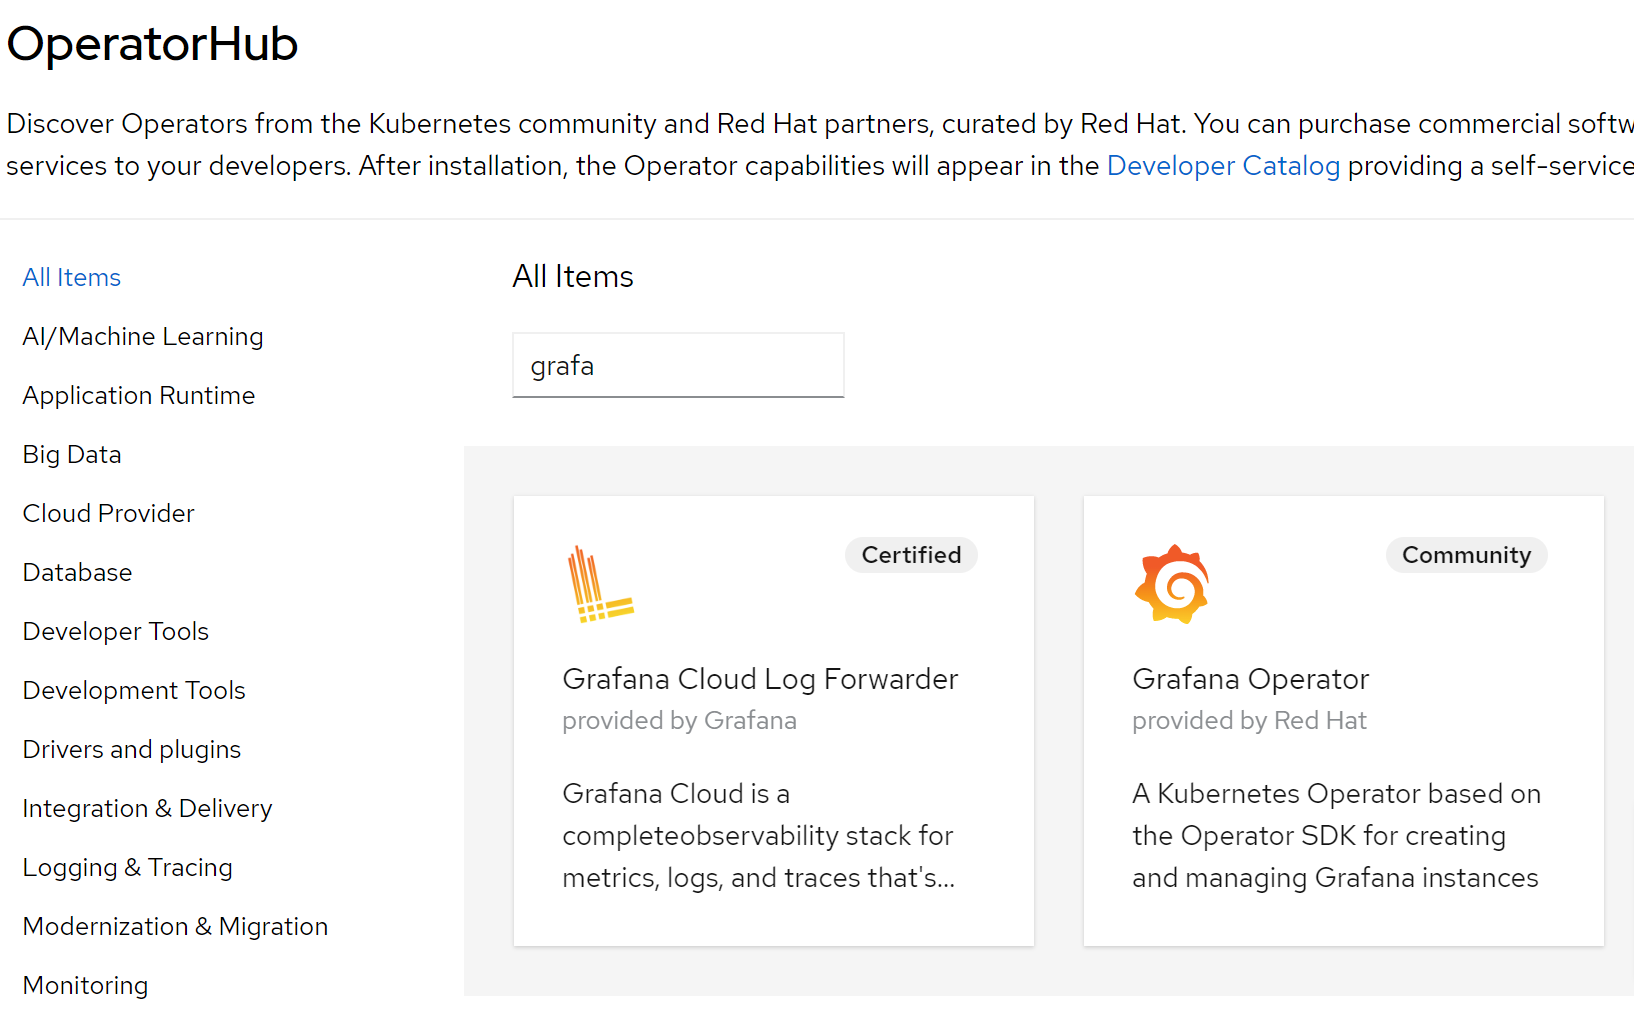1634x1018 pixels.
Task: Filter operators by Database category
Action: click(x=78, y=573)
